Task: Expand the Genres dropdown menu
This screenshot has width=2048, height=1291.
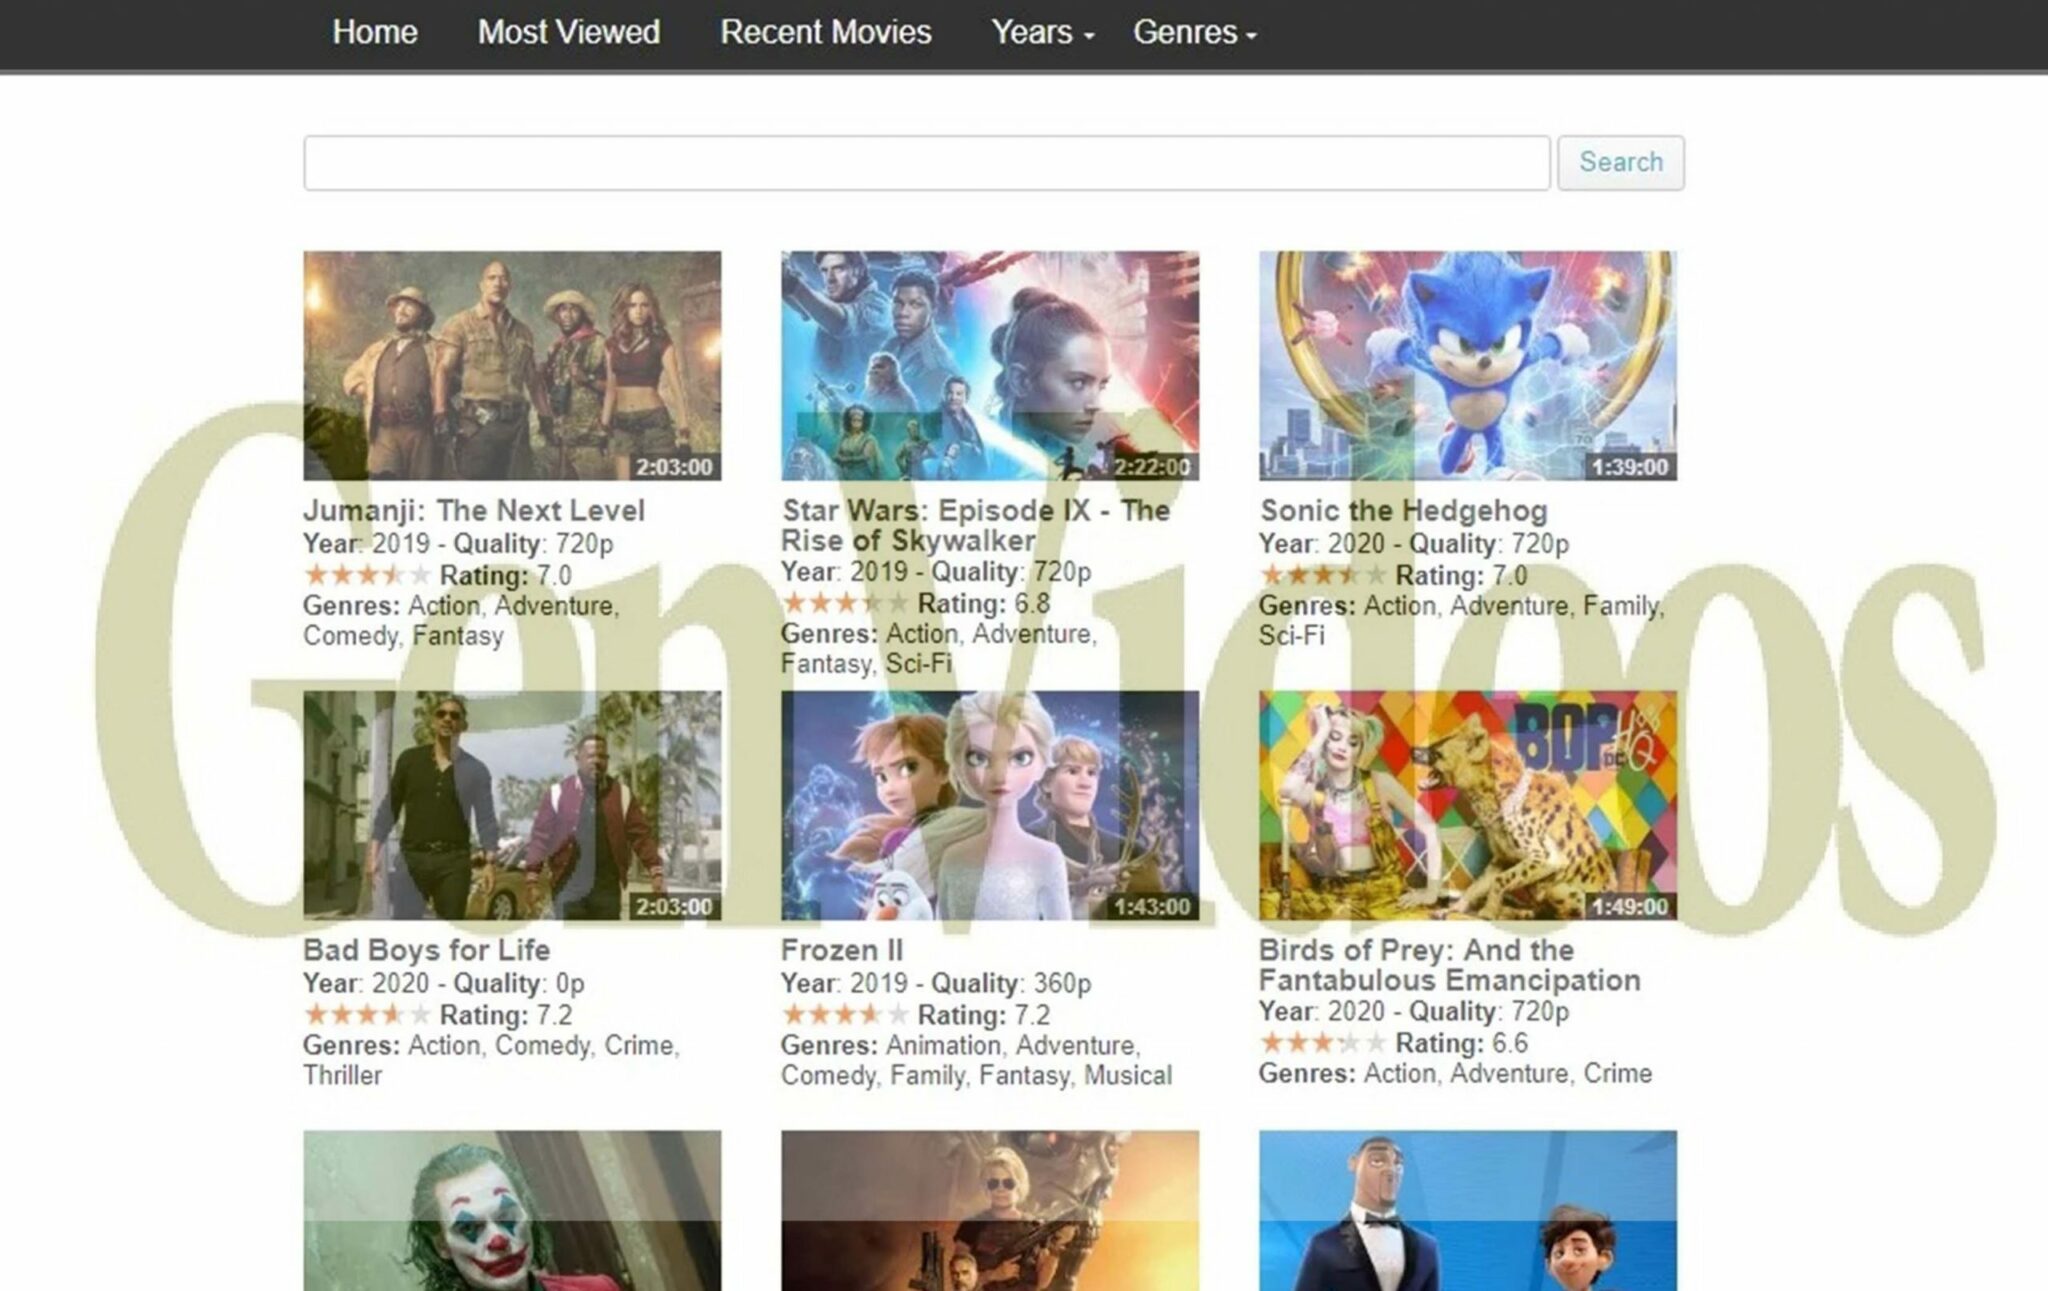Action: [1194, 32]
